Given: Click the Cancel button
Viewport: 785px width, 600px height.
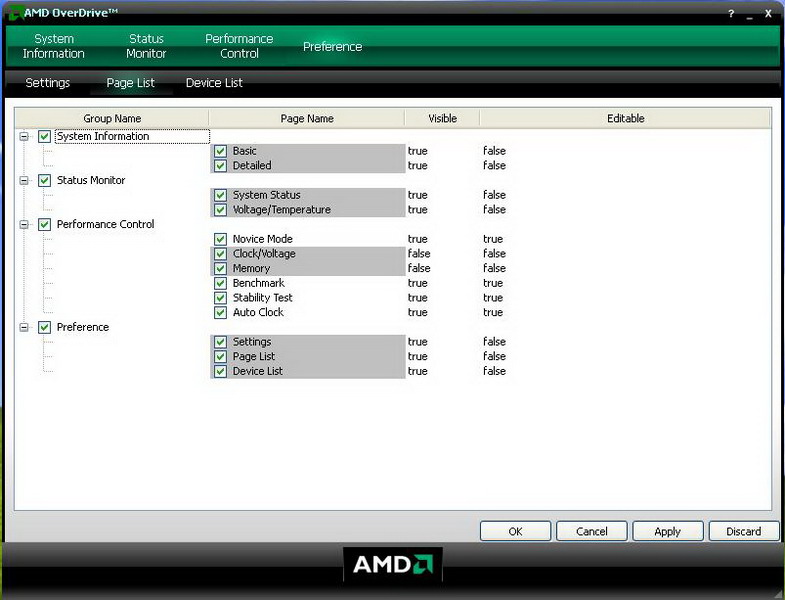Looking at the screenshot, I should 592,531.
